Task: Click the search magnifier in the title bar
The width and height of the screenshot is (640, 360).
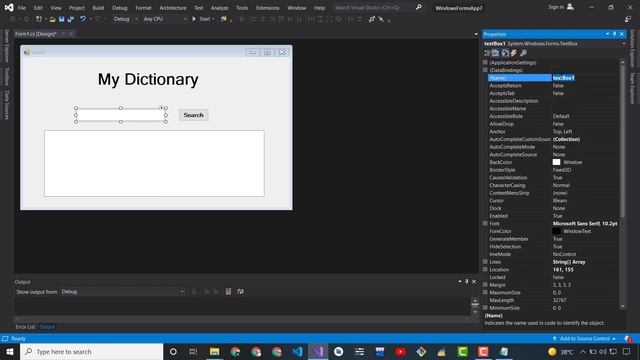Action: [419, 7]
